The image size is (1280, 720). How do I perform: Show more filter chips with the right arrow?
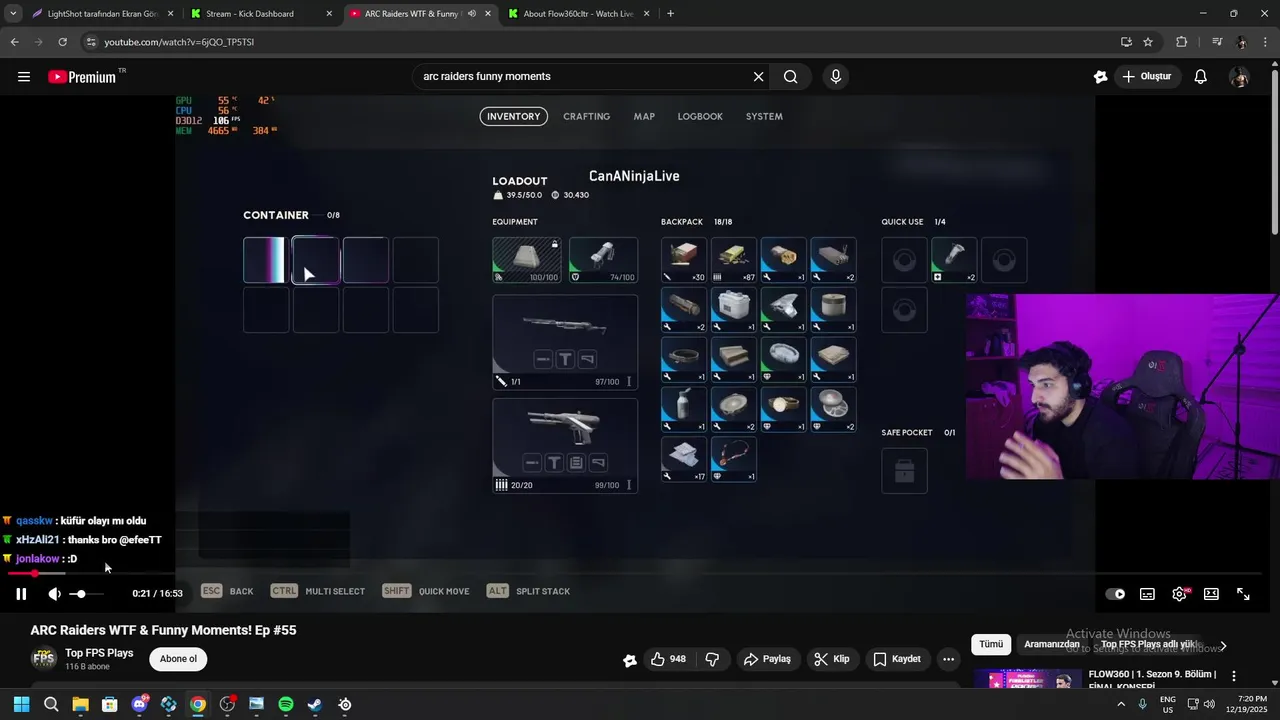coord(1222,646)
